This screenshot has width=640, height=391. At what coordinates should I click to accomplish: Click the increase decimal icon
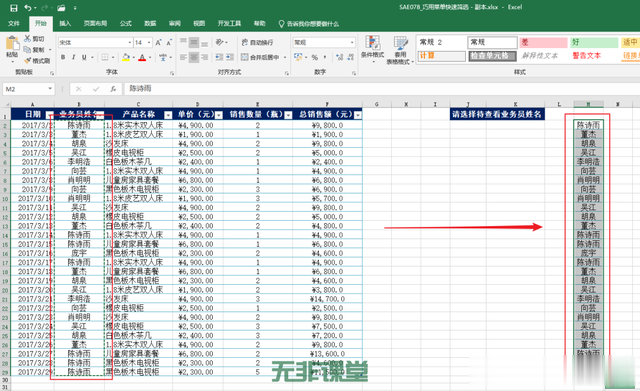click(x=340, y=57)
